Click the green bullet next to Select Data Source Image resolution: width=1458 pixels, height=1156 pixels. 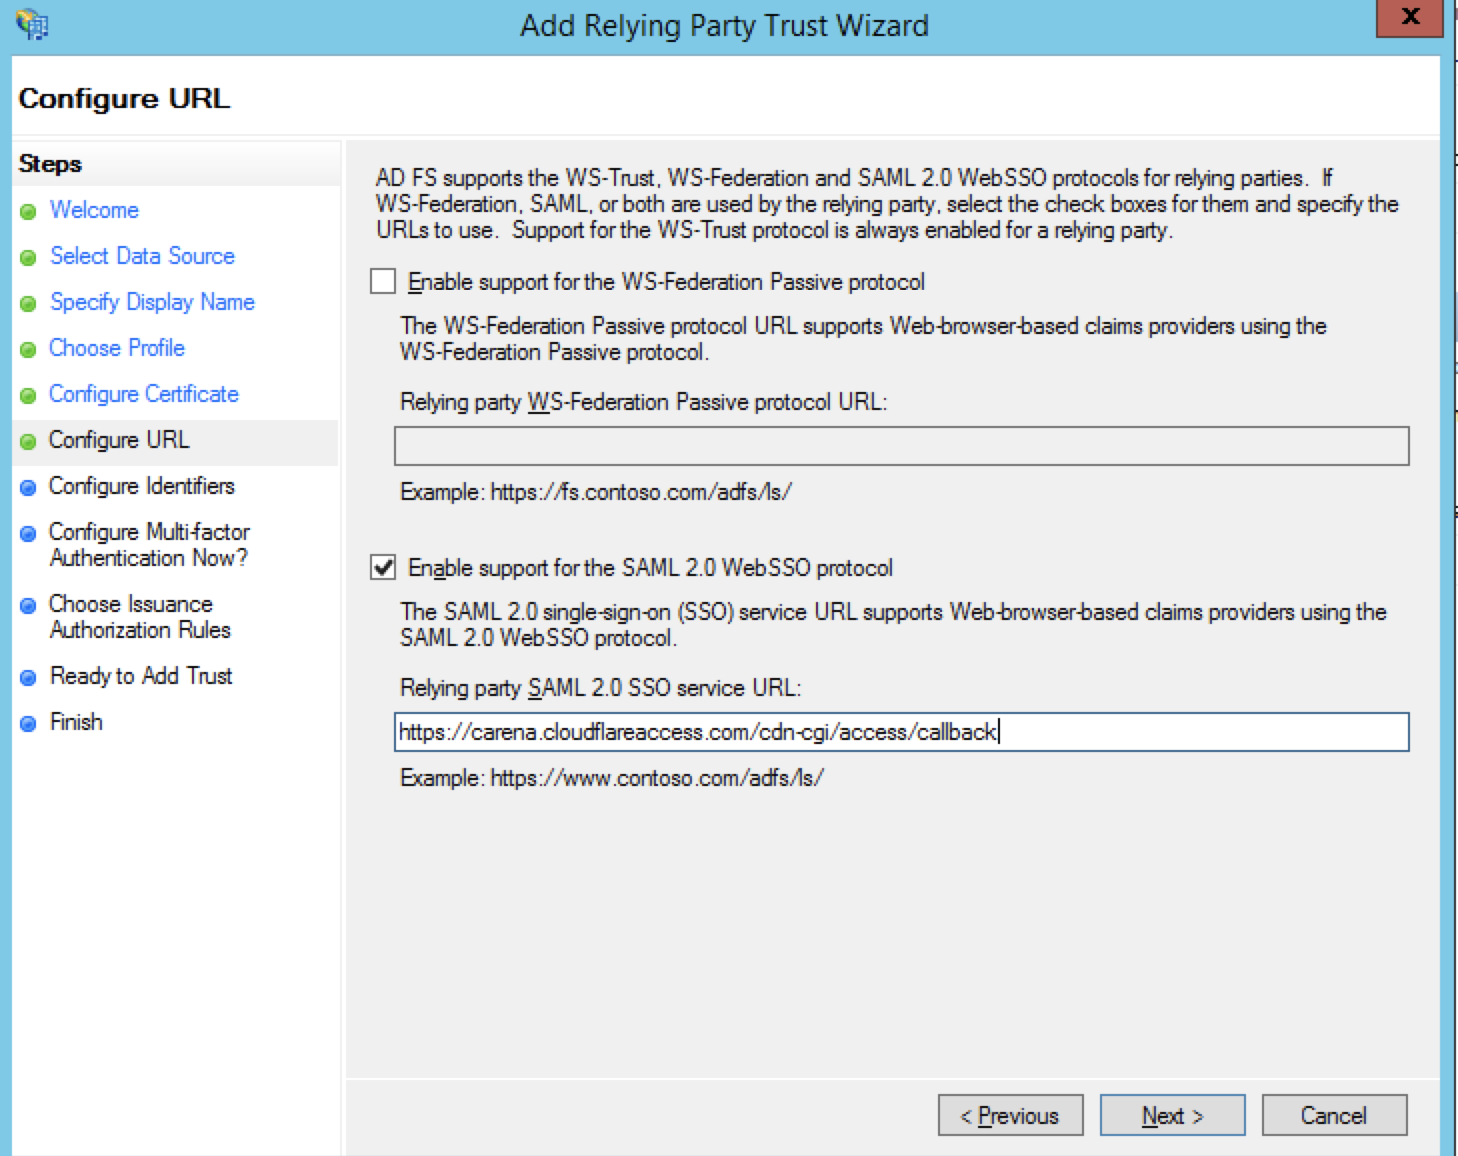pos(30,257)
